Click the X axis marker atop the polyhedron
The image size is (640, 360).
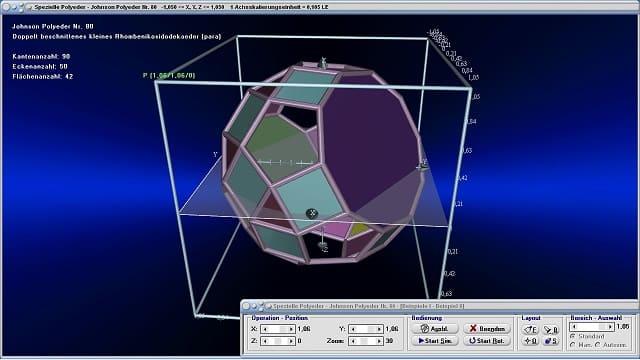[x=323, y=63]
